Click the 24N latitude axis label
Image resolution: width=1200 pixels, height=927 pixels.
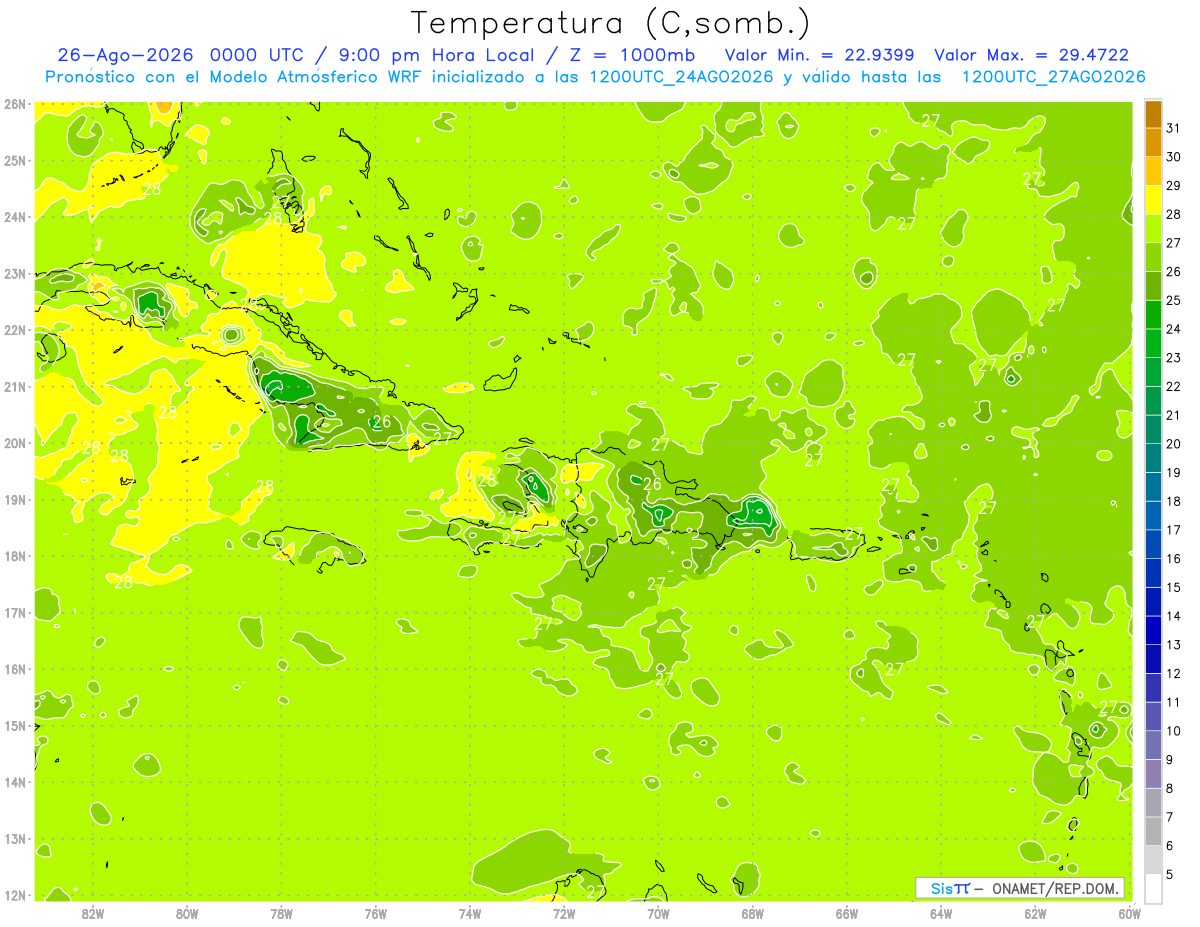(14, 217)
